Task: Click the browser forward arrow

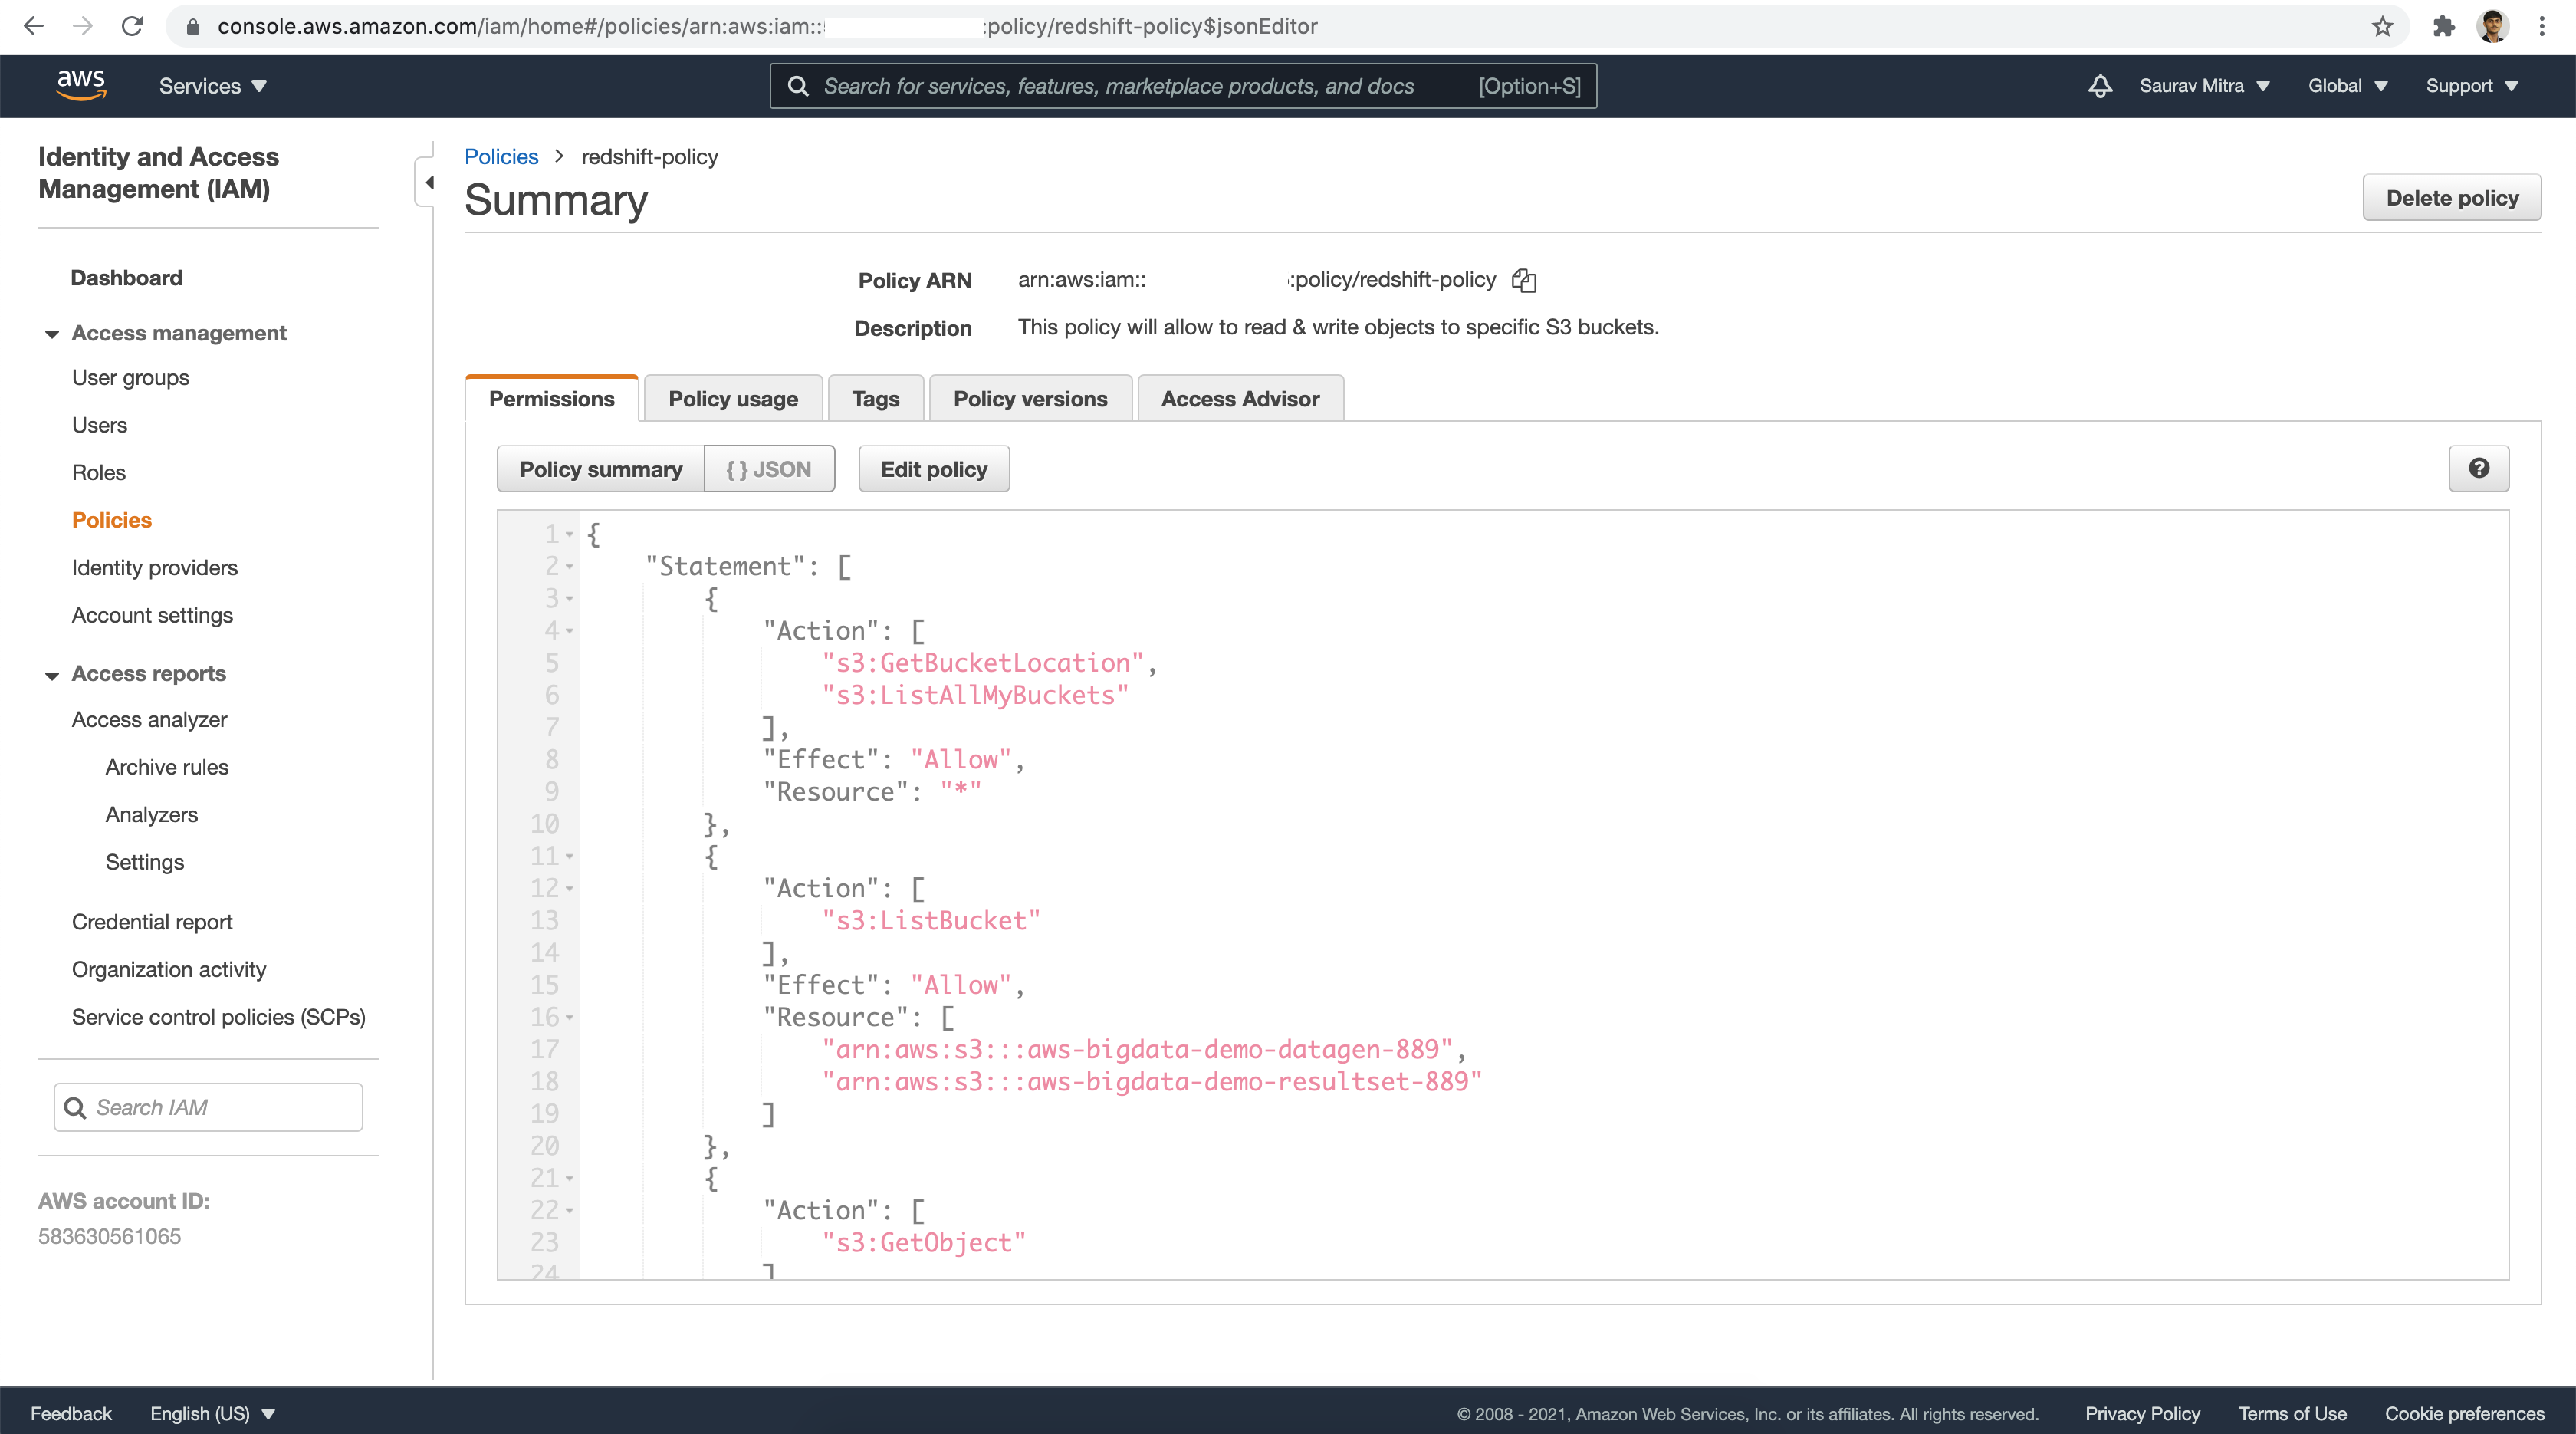Action: click(x=83, y=26)
